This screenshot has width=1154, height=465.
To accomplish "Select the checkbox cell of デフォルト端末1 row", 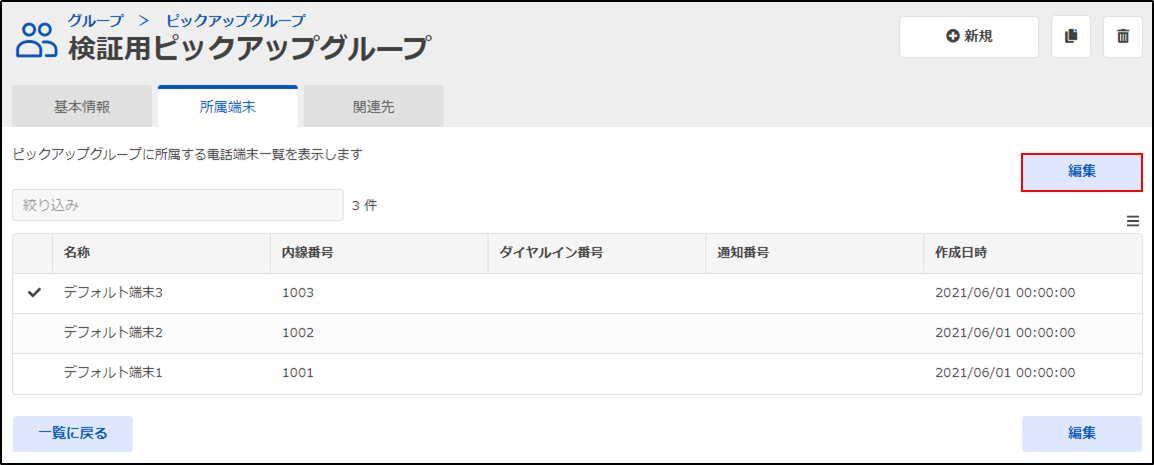I will coord(33,372).
